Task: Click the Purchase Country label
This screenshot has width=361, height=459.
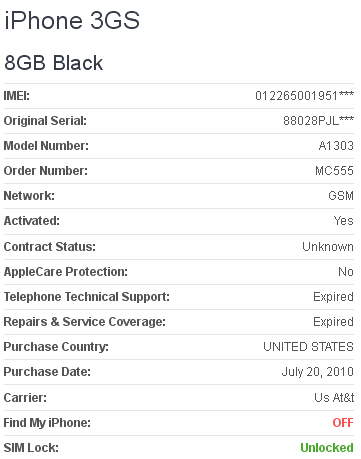Action: [x=56, y=347]
